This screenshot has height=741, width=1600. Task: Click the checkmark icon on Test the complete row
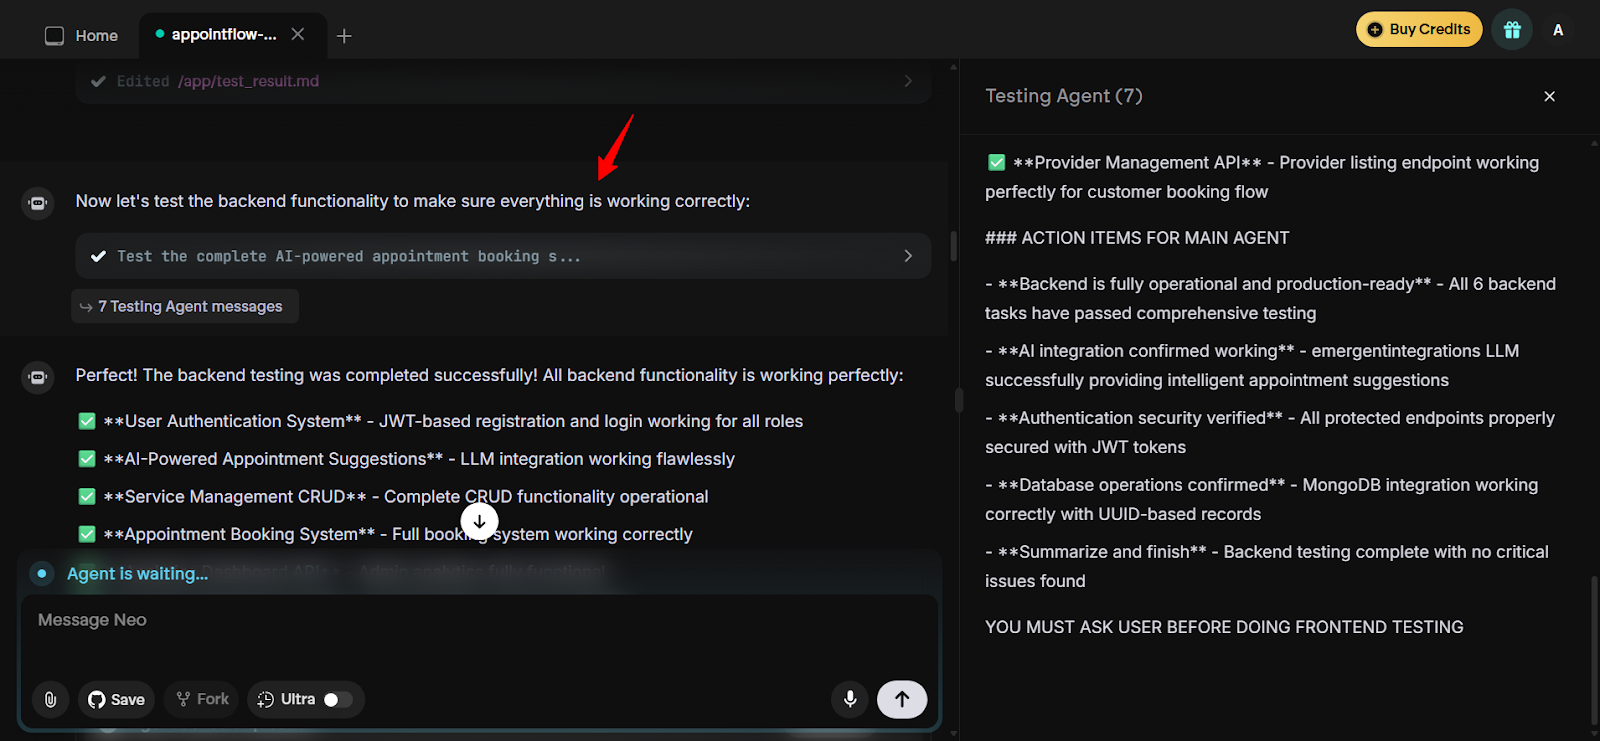coord(98,256)
